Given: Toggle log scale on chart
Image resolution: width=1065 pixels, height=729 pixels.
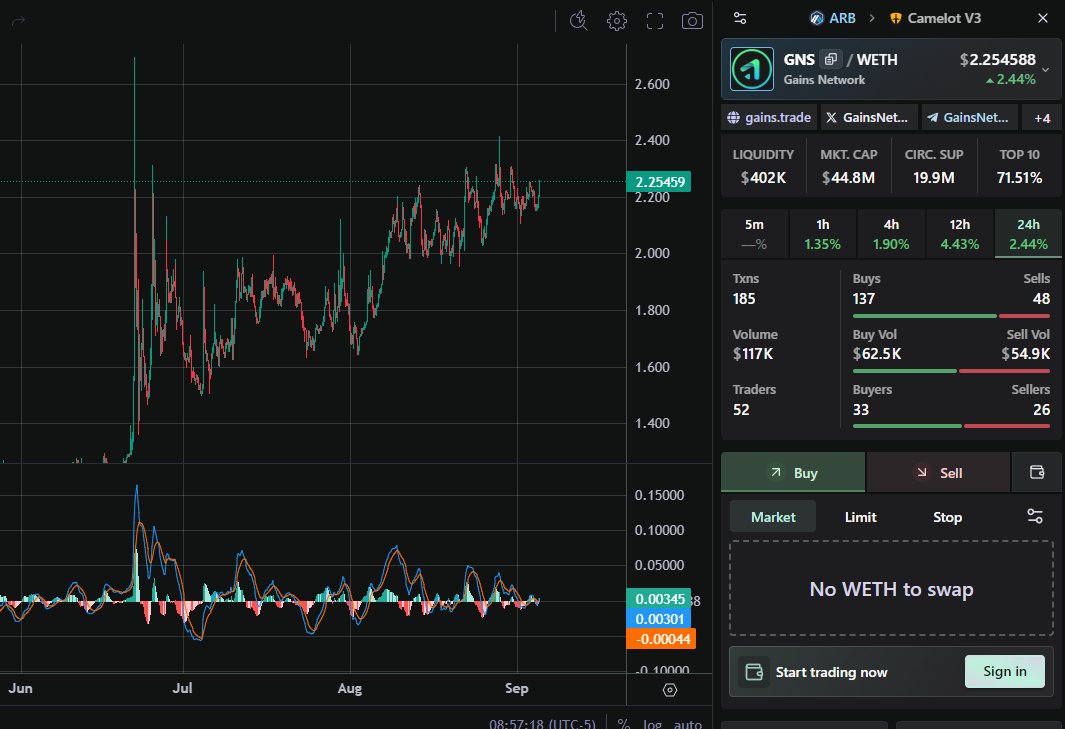Looking at the screenshot, I should tap(652, 724).
